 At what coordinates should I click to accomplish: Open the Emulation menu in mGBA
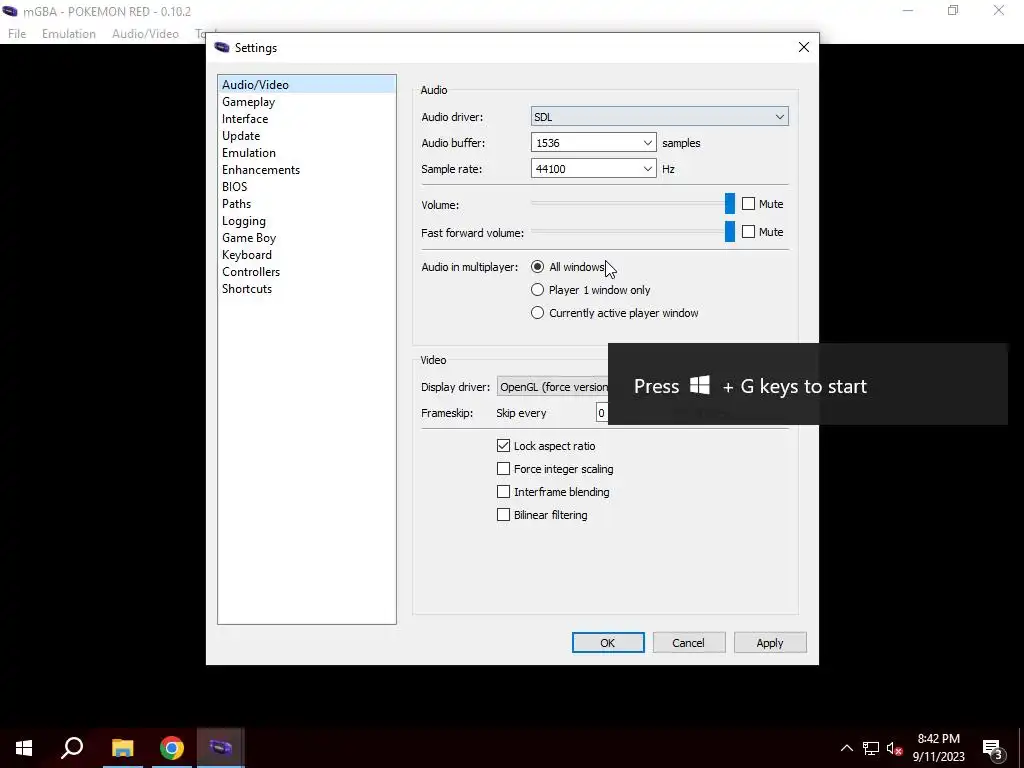69,34
